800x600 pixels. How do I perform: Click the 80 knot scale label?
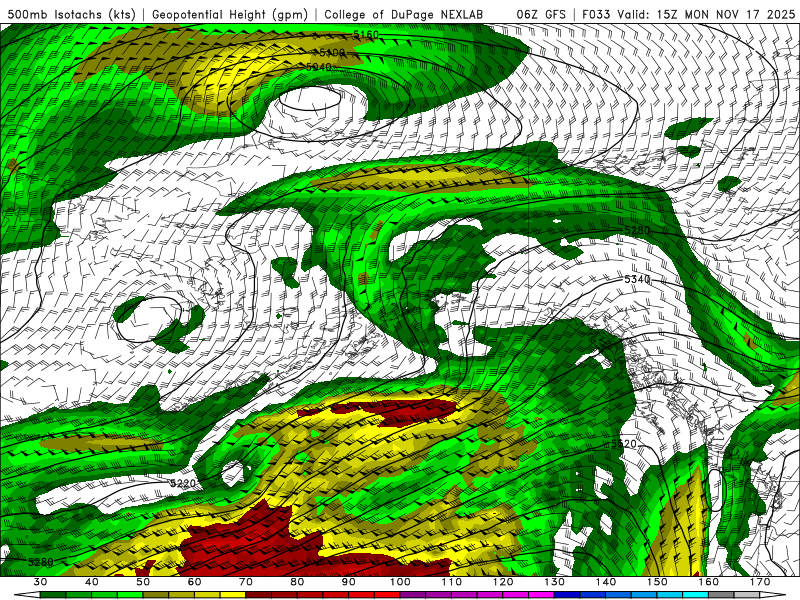click(297, 582)
